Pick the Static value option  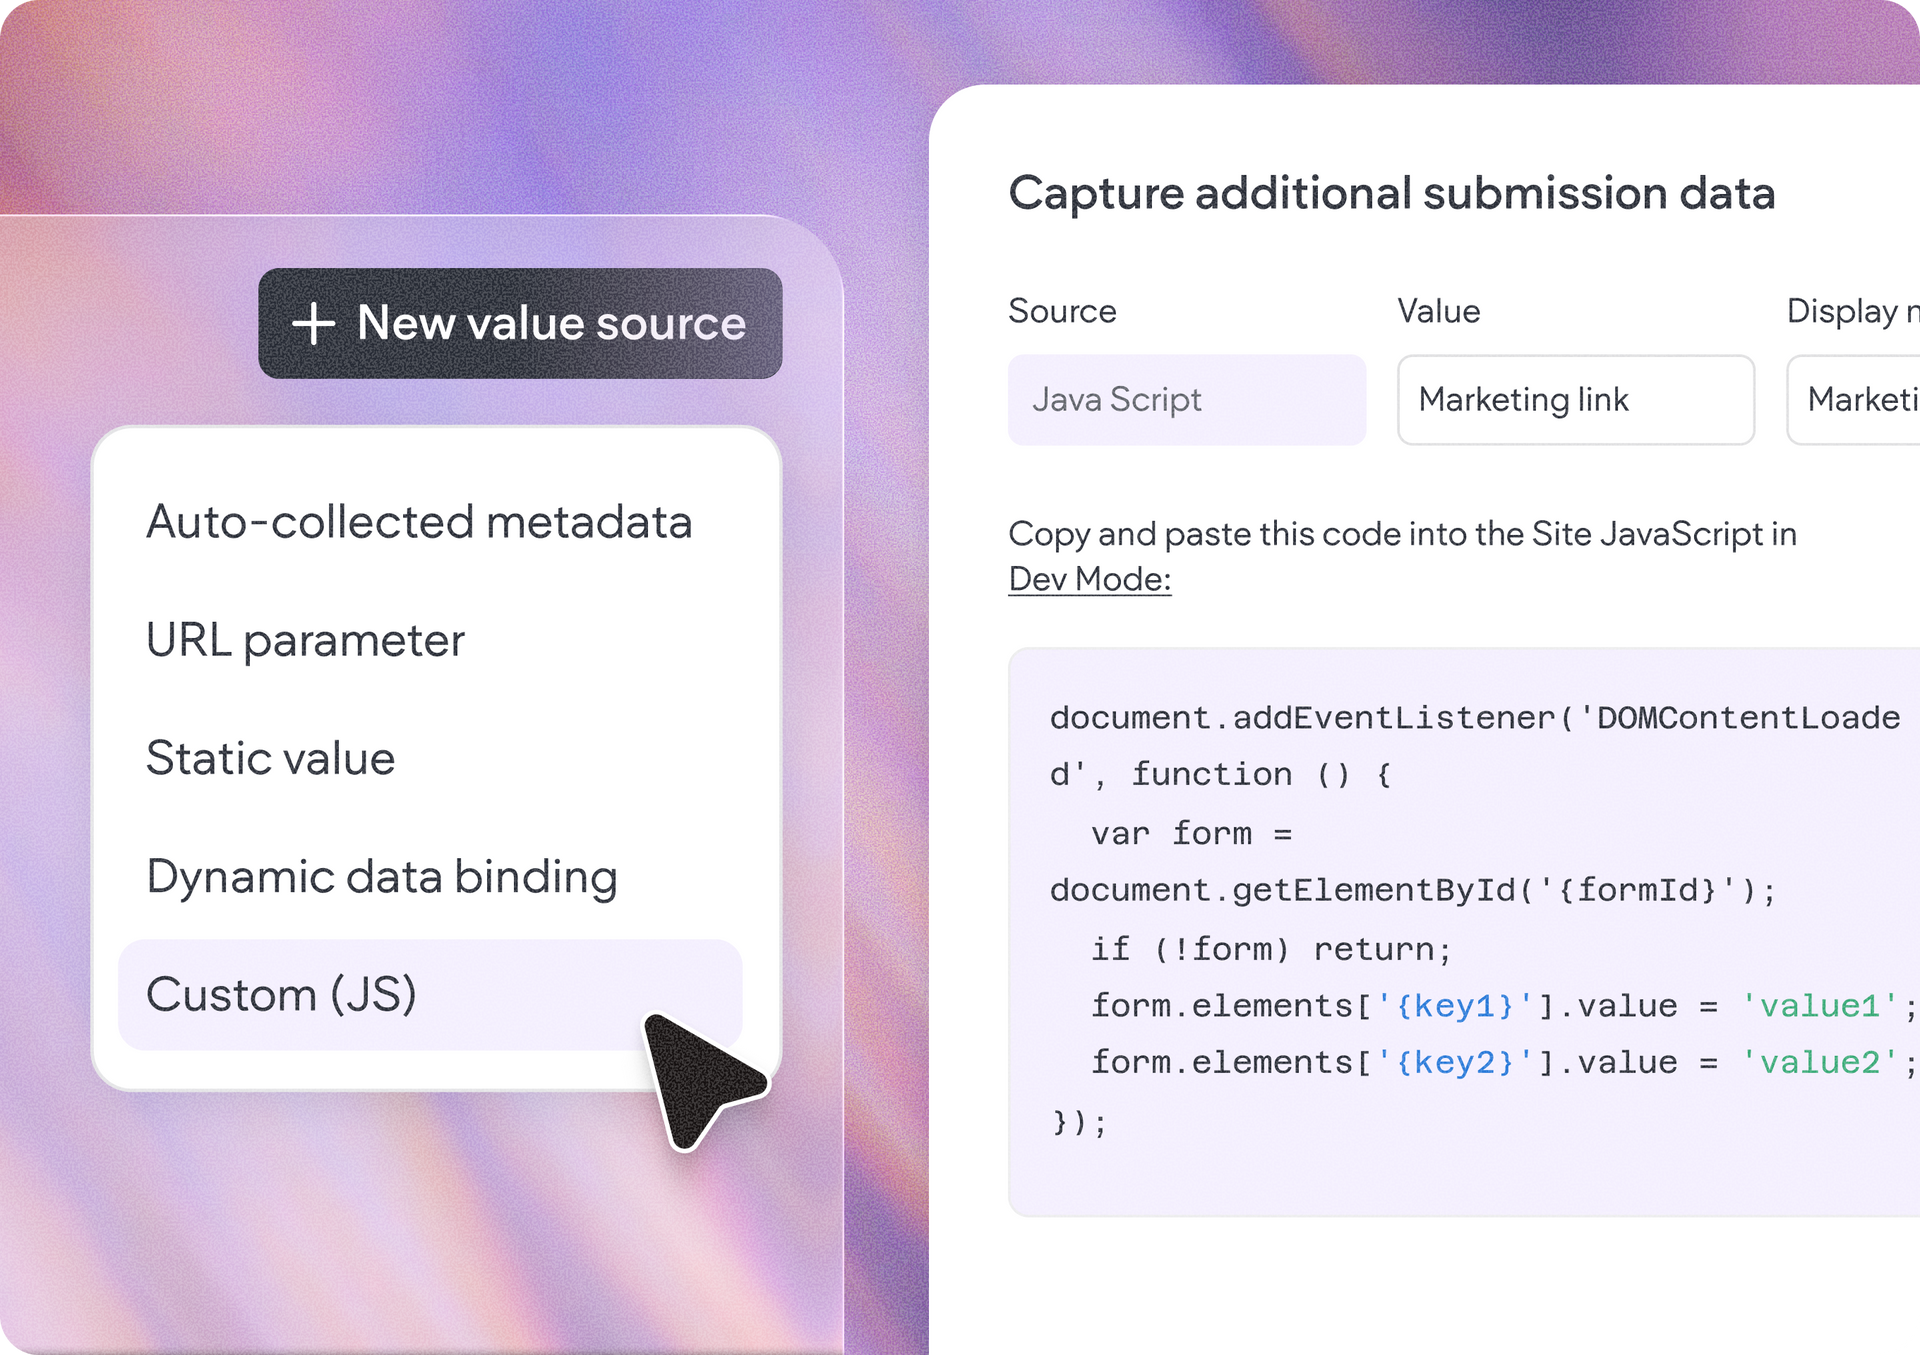[270, 758]
